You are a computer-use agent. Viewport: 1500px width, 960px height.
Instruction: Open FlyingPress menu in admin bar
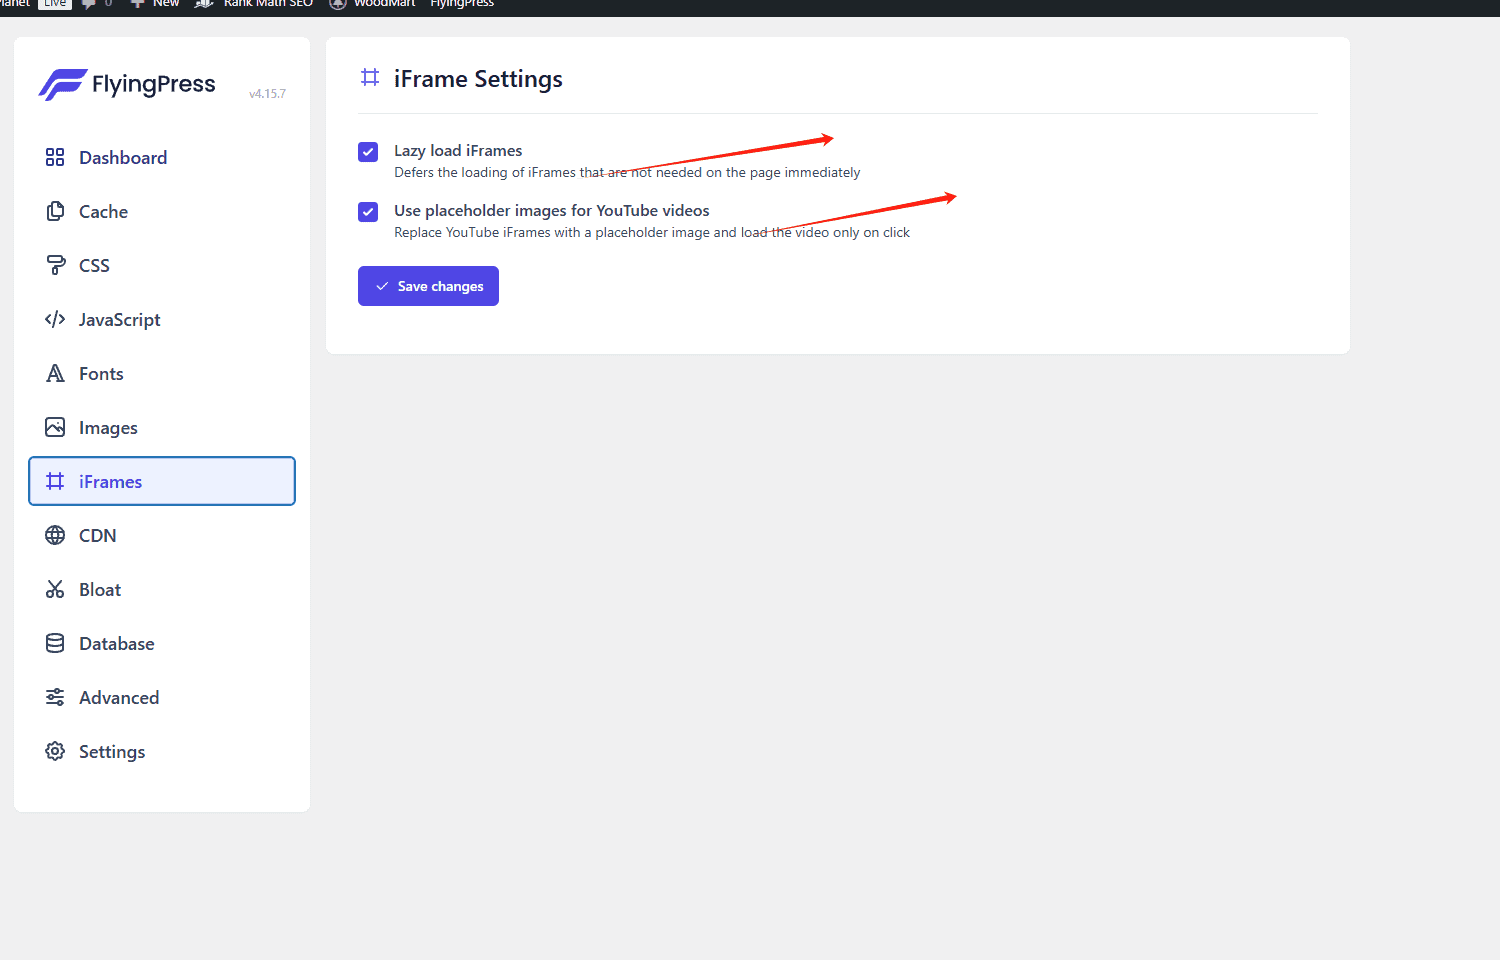(x=462, y=4)
